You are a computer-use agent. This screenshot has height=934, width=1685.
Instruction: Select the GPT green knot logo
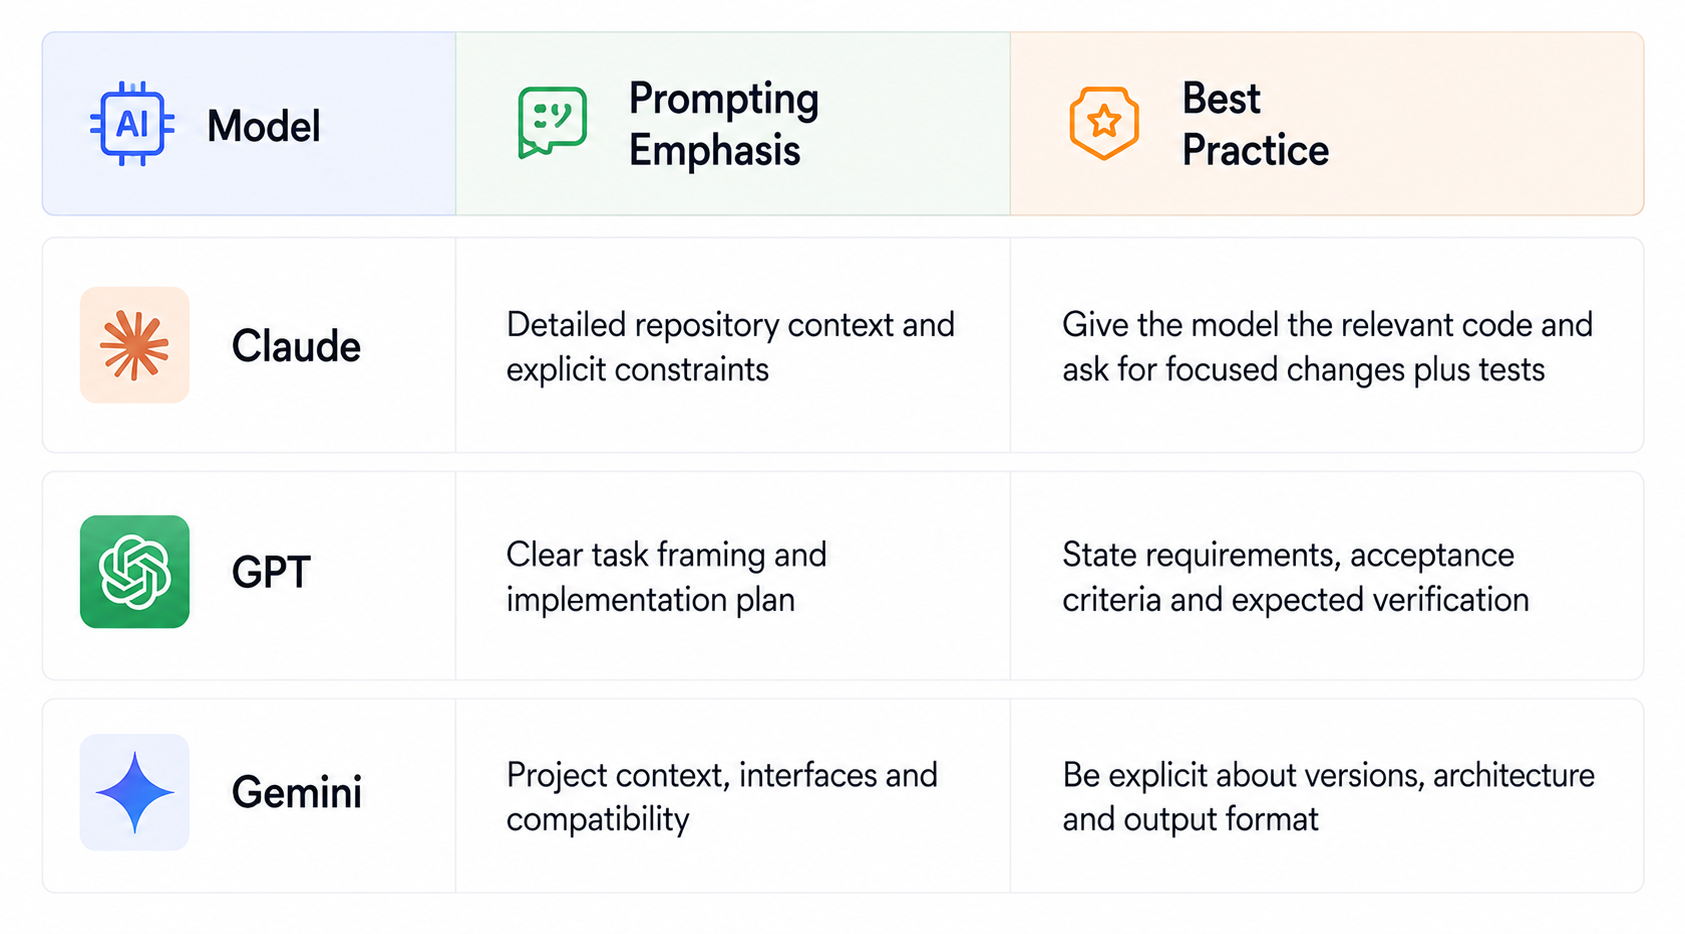pyautogui.click(x=135, y=572)
